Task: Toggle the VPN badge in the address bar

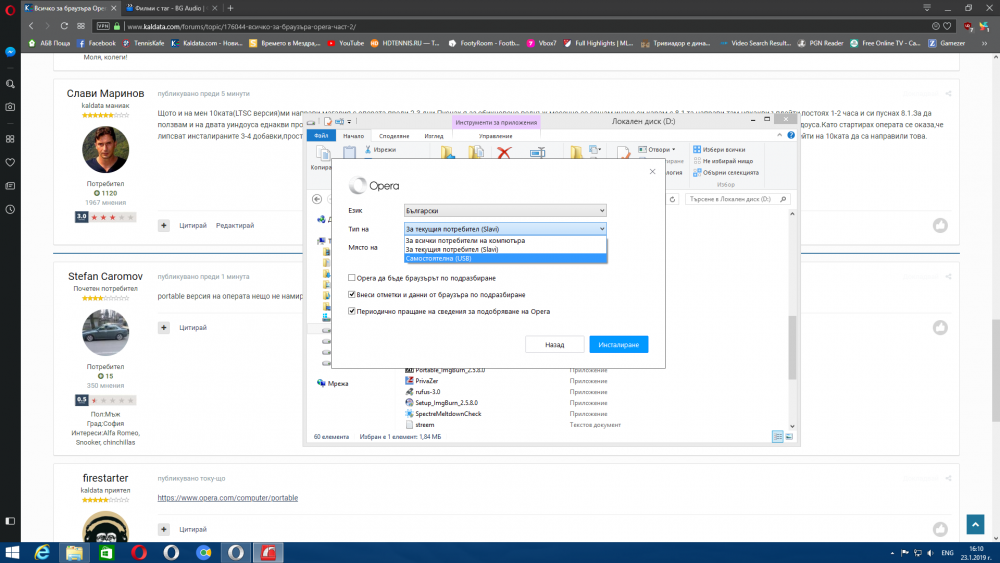Action: pyautogui.click(x=103, y=26)
